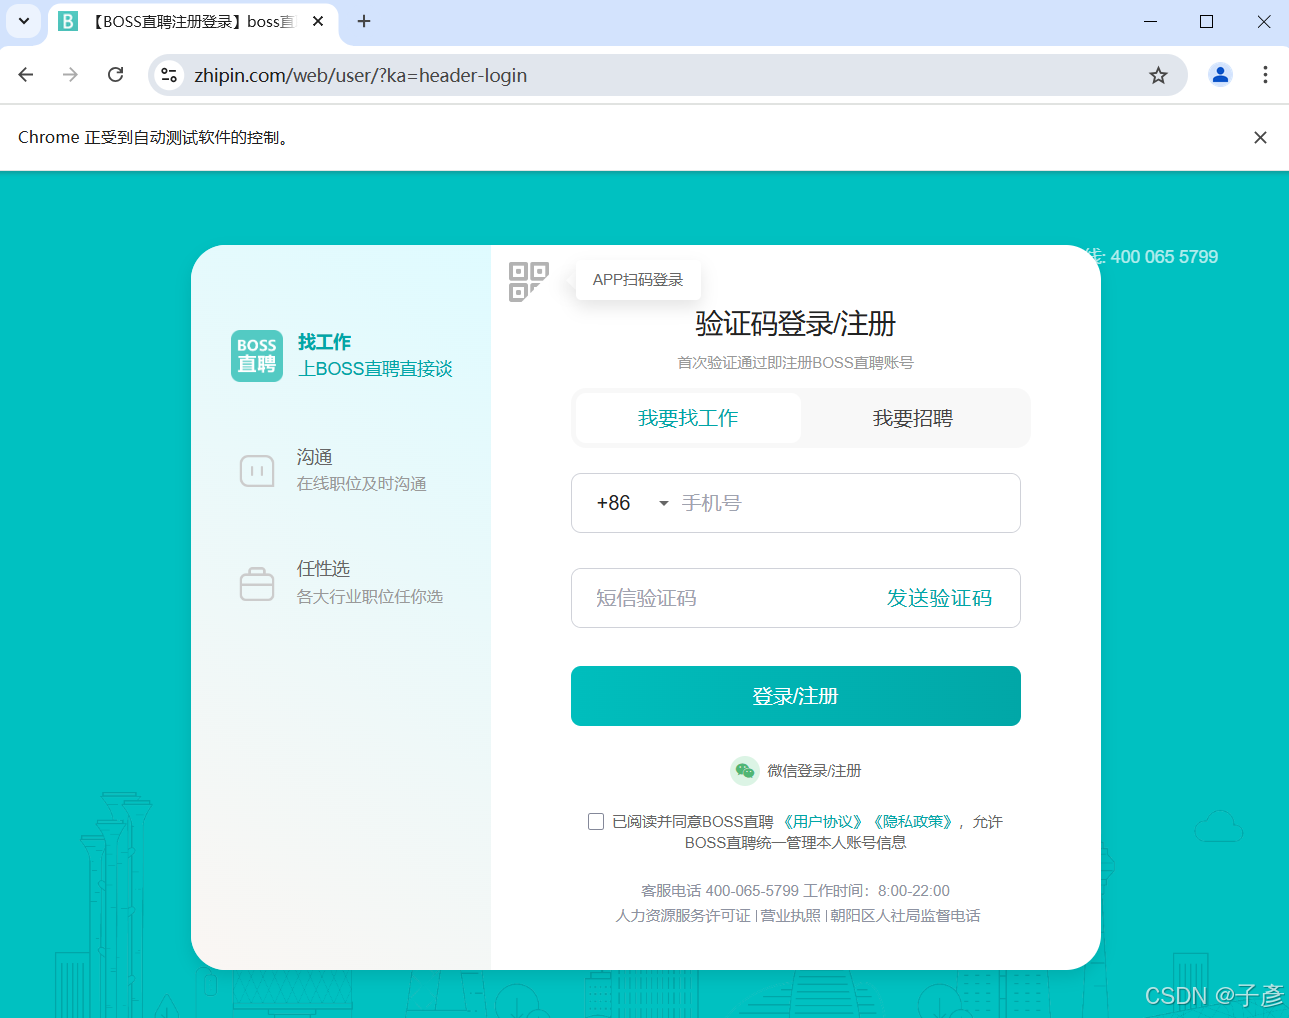The image size is (1289, 1018).
Task: Maximize the Chrome window
Action: click(x=1207, y=21)
